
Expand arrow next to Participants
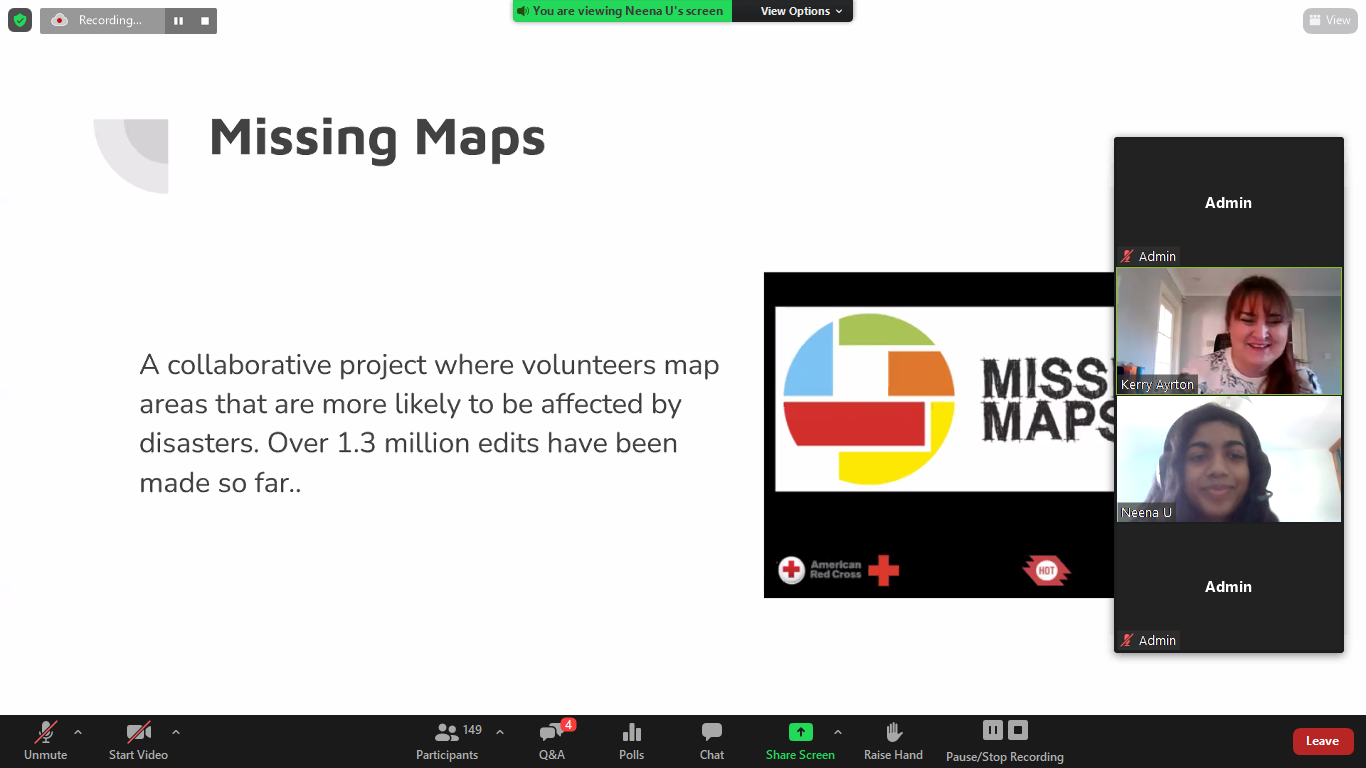click(x=500, y=732)
